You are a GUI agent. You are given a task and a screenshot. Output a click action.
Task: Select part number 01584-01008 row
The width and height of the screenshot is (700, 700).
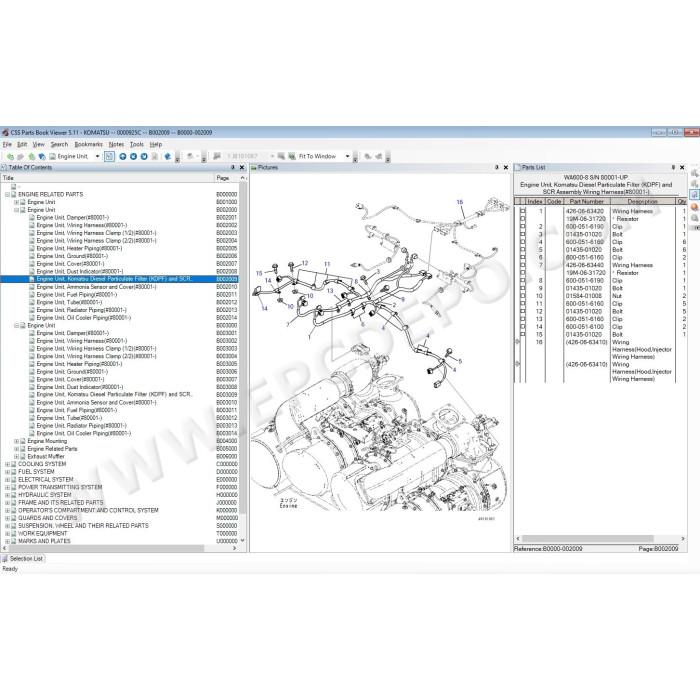pos(600,296)
